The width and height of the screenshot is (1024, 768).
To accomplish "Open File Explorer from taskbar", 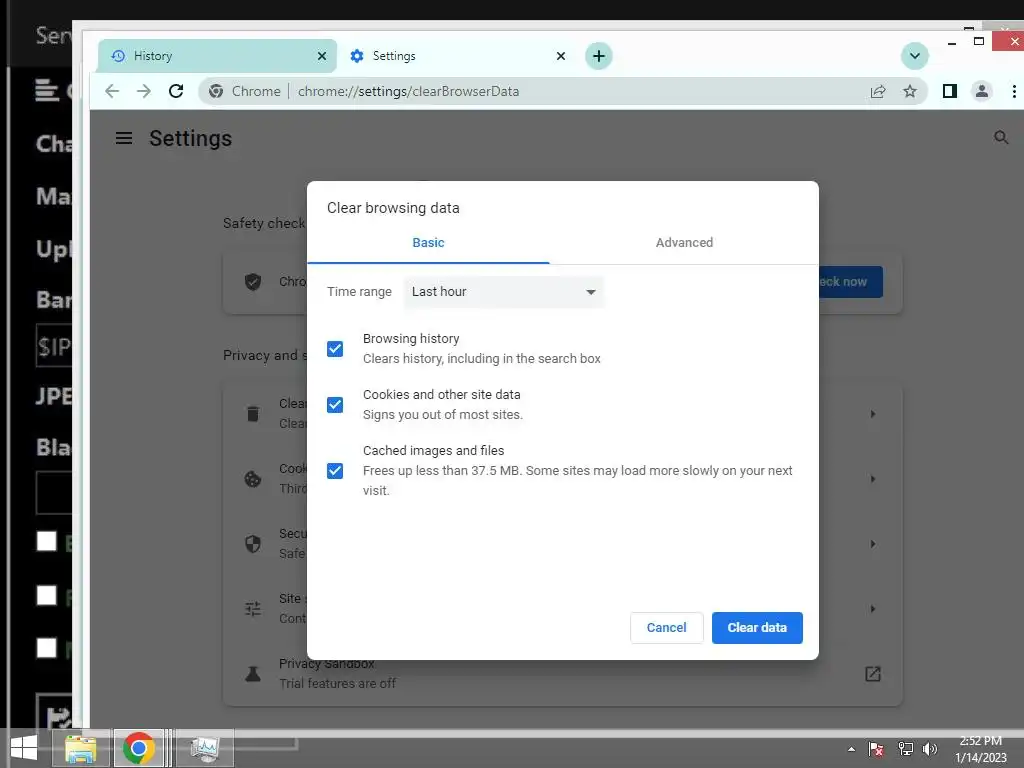I will pos(80,748).
